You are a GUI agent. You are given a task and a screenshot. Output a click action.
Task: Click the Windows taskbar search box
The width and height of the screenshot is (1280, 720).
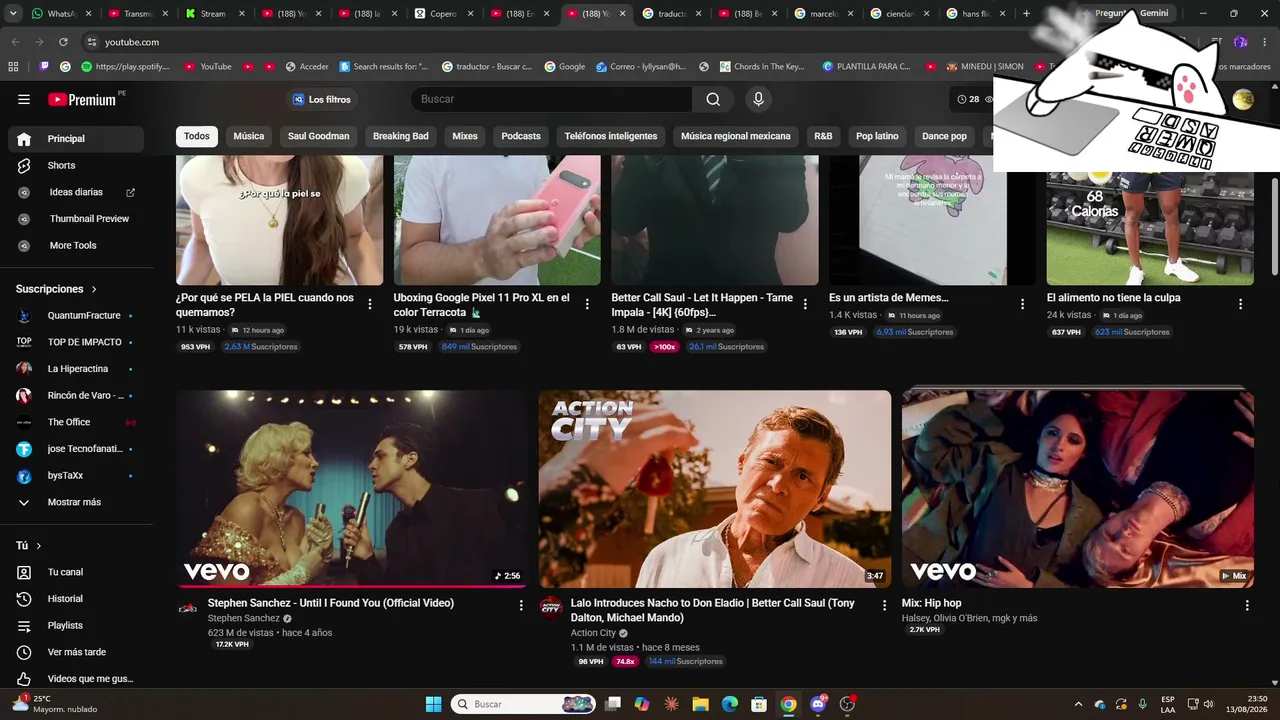524,704
